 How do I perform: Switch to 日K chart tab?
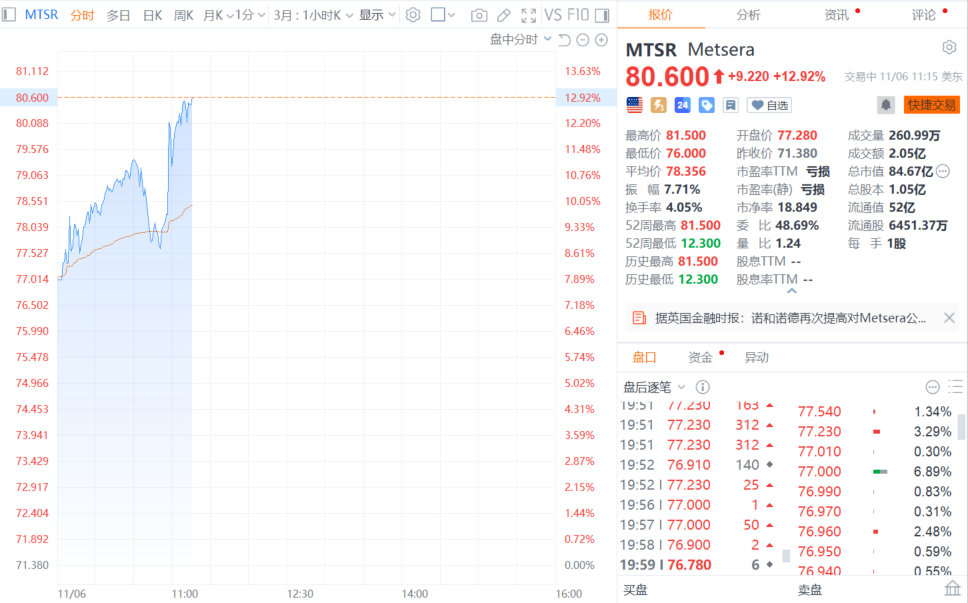(152, 15)
